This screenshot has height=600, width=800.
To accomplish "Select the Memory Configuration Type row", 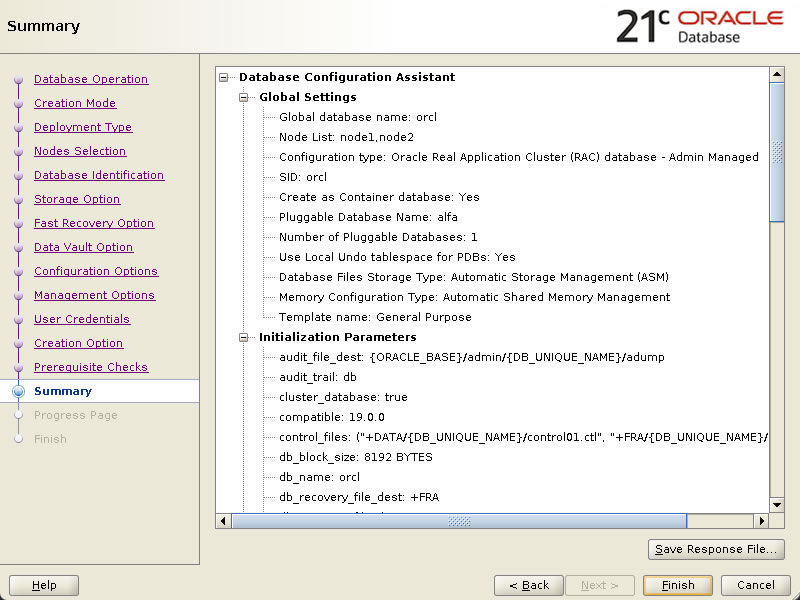I will (x=474, y=297).
